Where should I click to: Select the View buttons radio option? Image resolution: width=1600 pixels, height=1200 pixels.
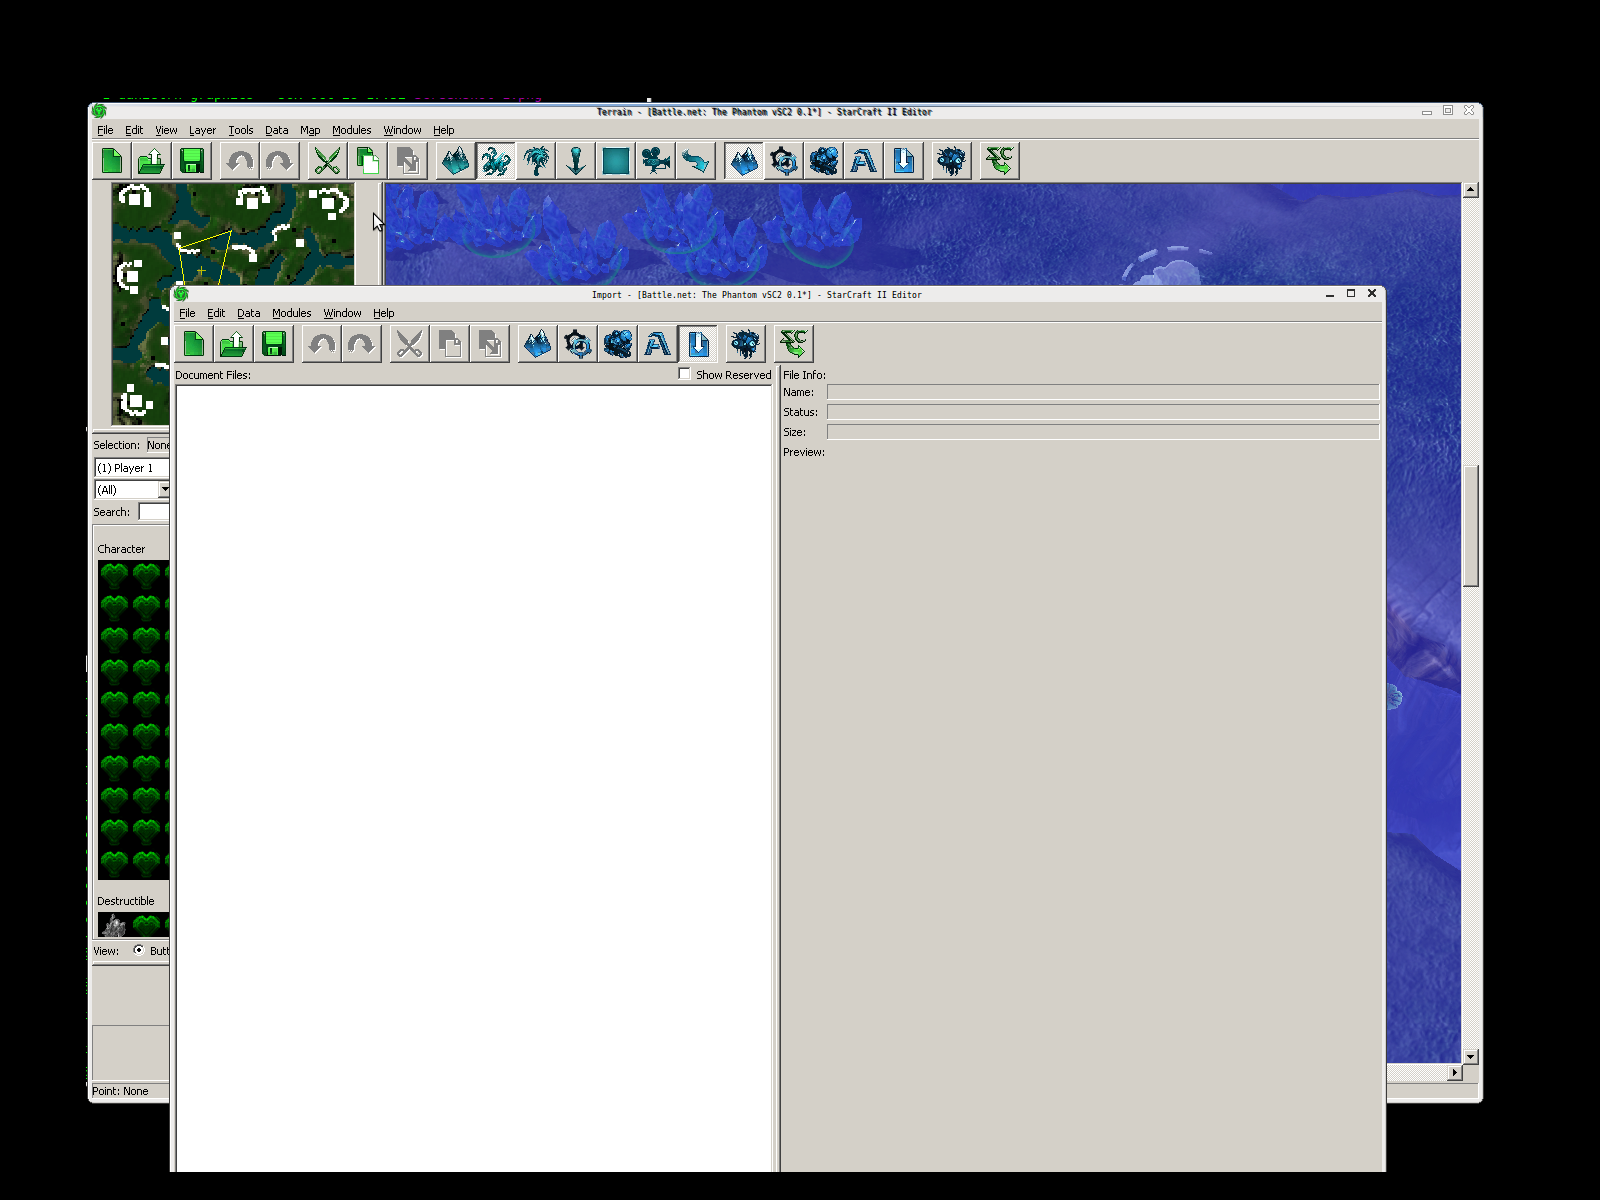[x=139, y=950]
